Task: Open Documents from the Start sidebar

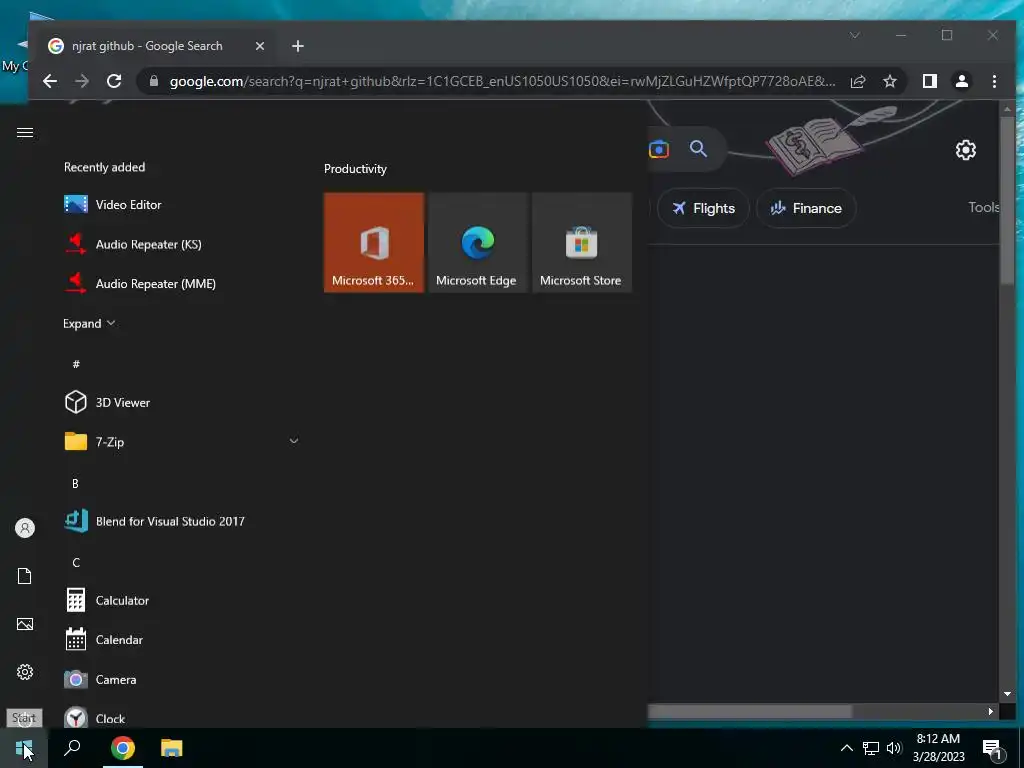Action: [25, 576]
